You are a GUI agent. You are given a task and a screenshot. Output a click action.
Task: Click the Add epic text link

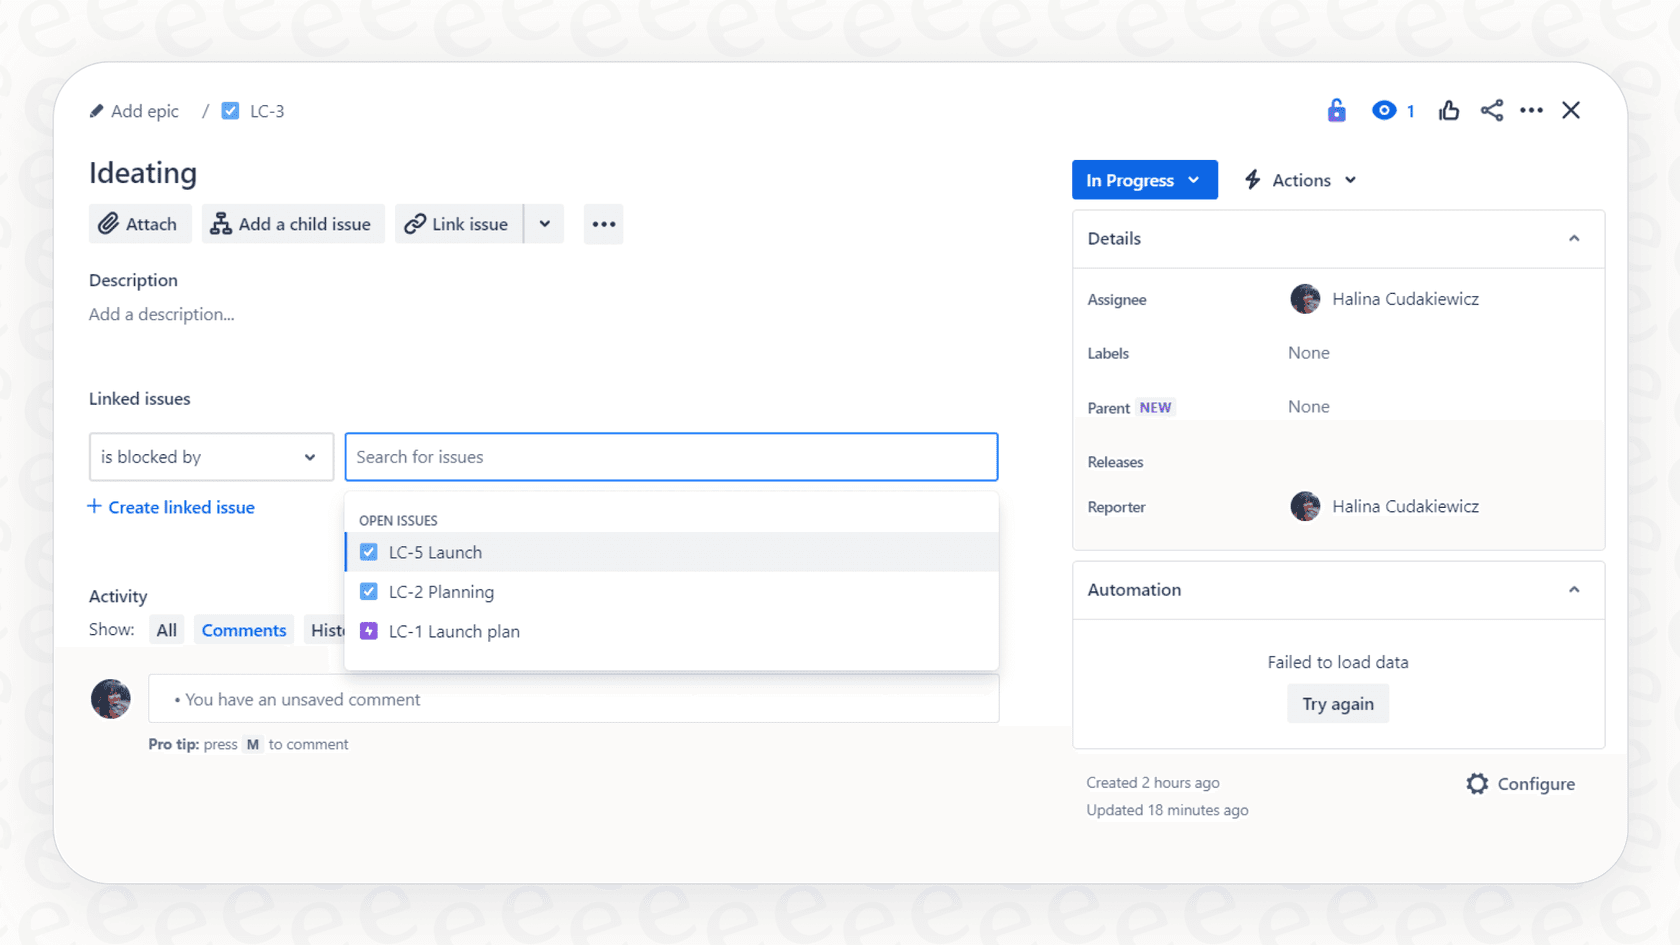coord(145,111)
